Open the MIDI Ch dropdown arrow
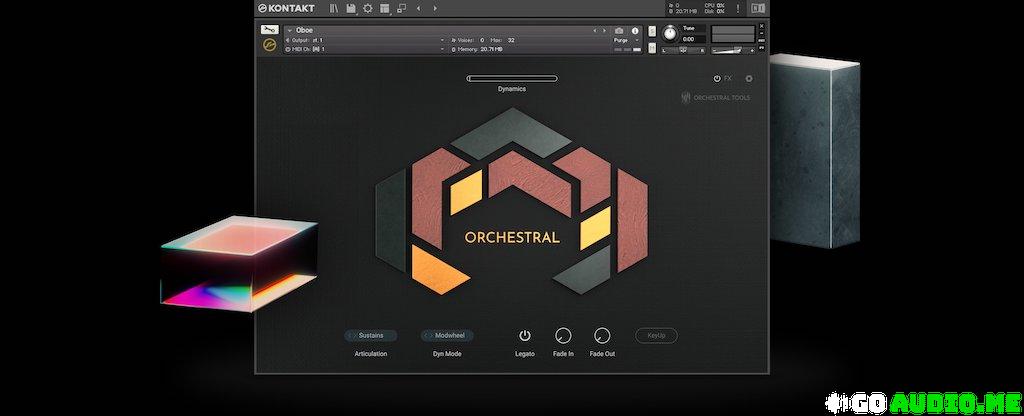1024x416 pixels. [442, 49]
